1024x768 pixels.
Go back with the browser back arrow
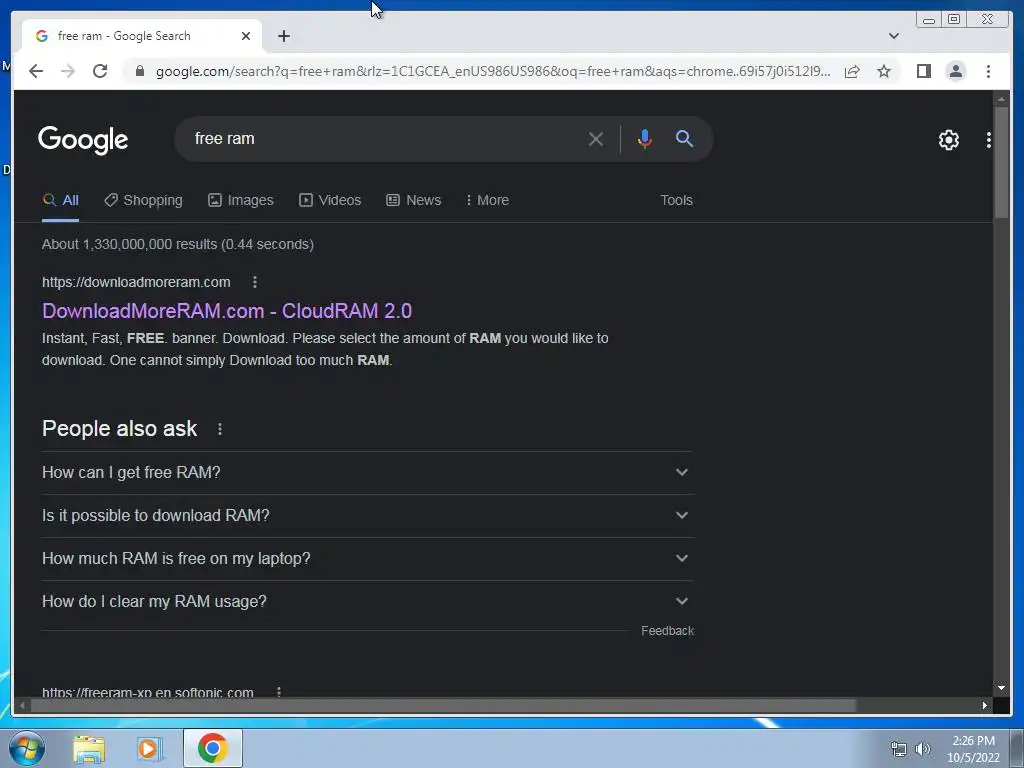point(36,71)
